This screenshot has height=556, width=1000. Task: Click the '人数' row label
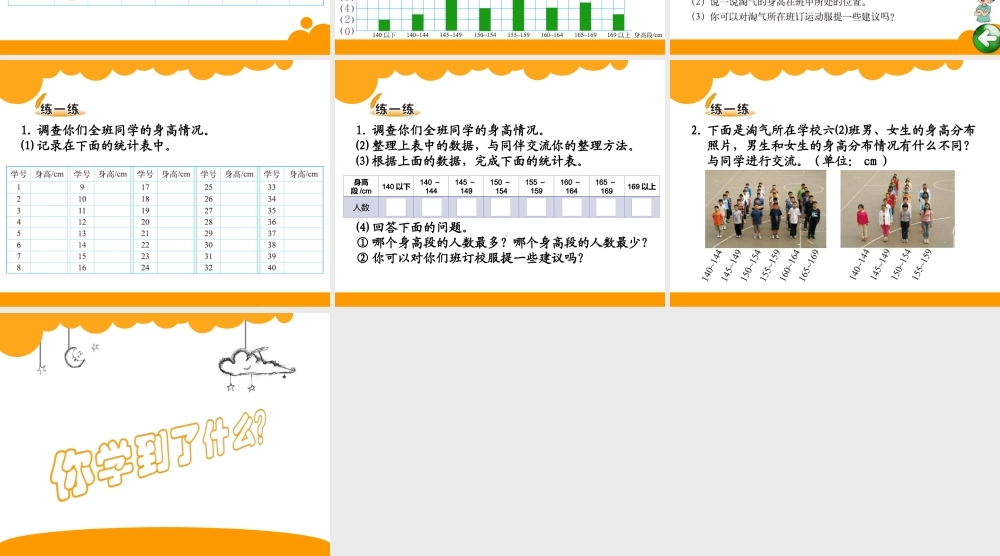[x=361, y=207]
